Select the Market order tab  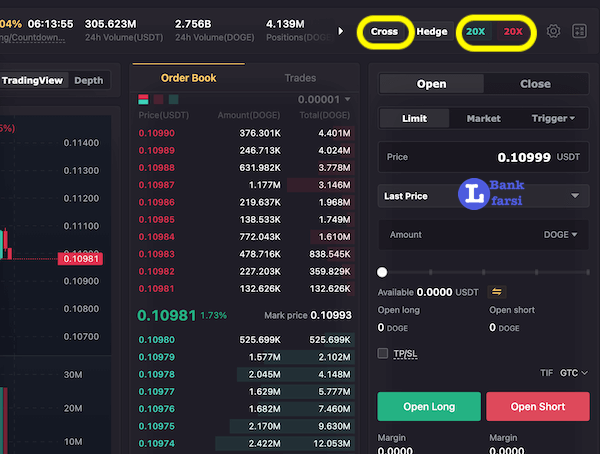[x=484, y=118]
